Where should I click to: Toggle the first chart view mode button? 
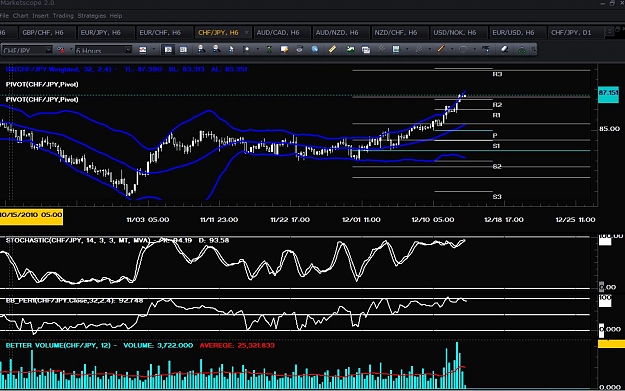tap(168, 50)
